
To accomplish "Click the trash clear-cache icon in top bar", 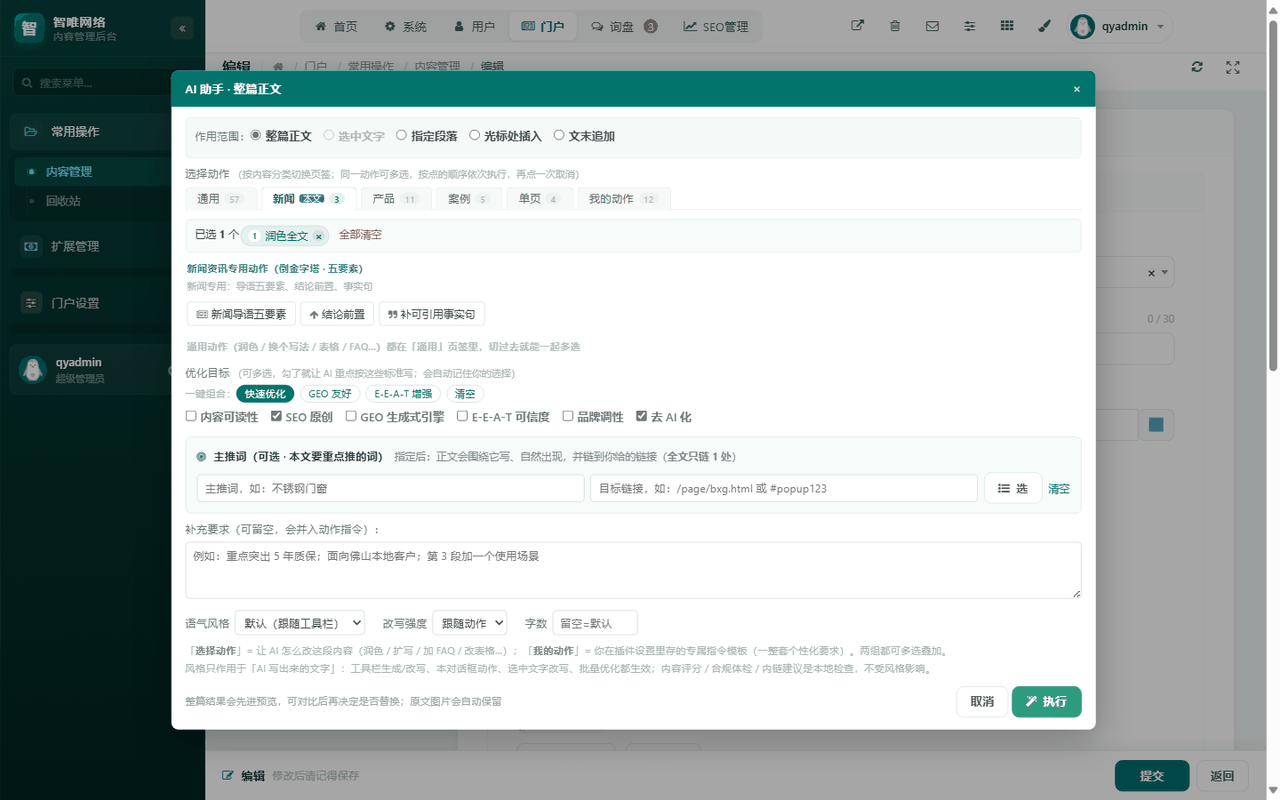I will coord(895,27).
